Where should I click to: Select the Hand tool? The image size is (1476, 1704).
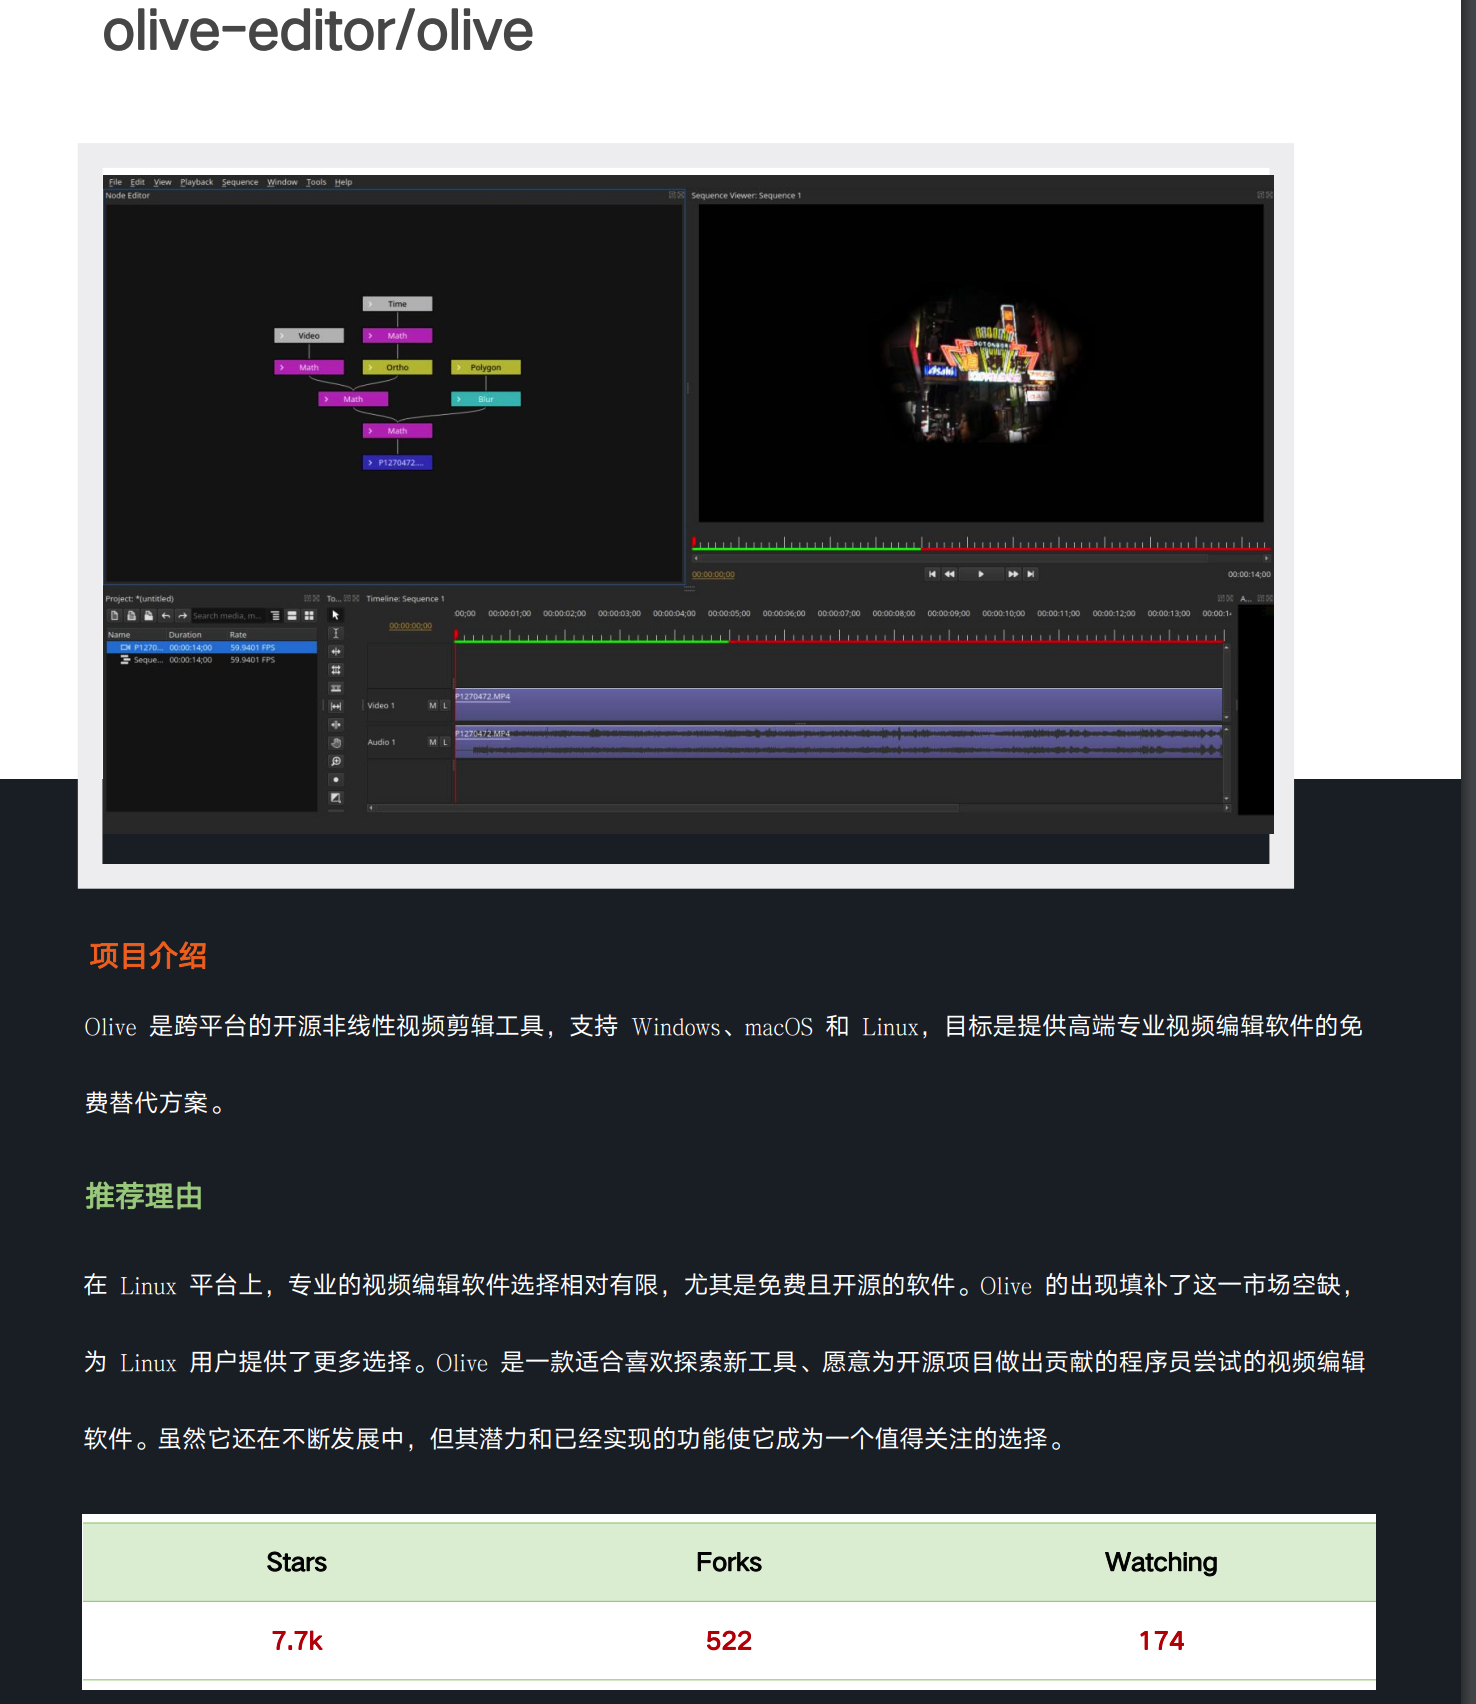[x=336, y=743]
